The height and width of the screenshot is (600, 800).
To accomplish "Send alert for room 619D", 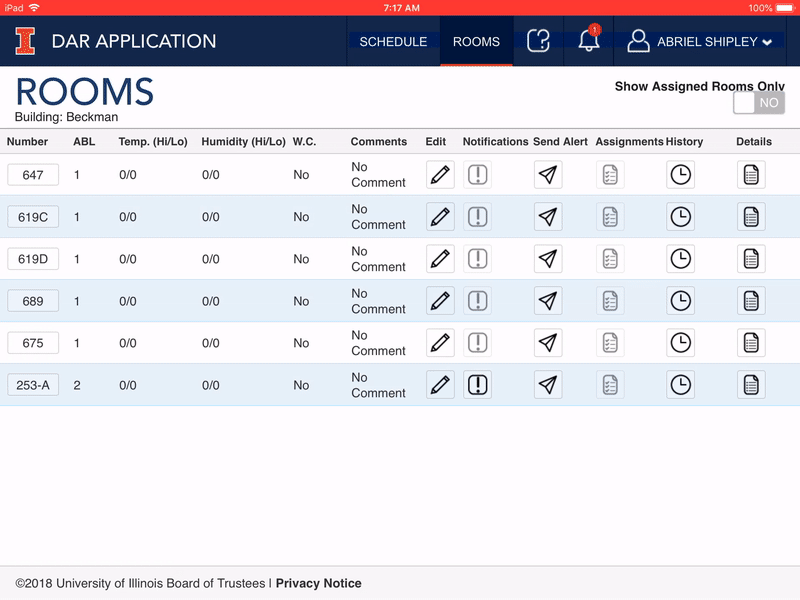I will (548, 259).
